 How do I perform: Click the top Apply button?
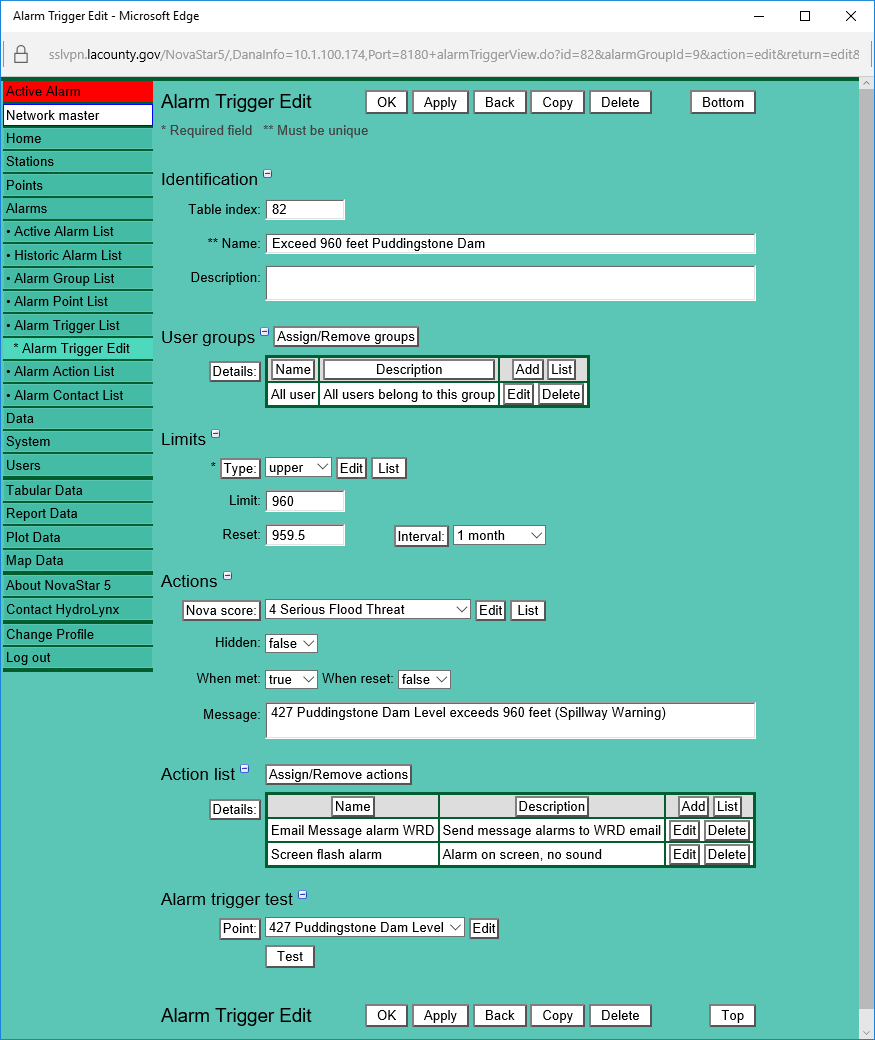pyautogui.click(x=440, y=102)
